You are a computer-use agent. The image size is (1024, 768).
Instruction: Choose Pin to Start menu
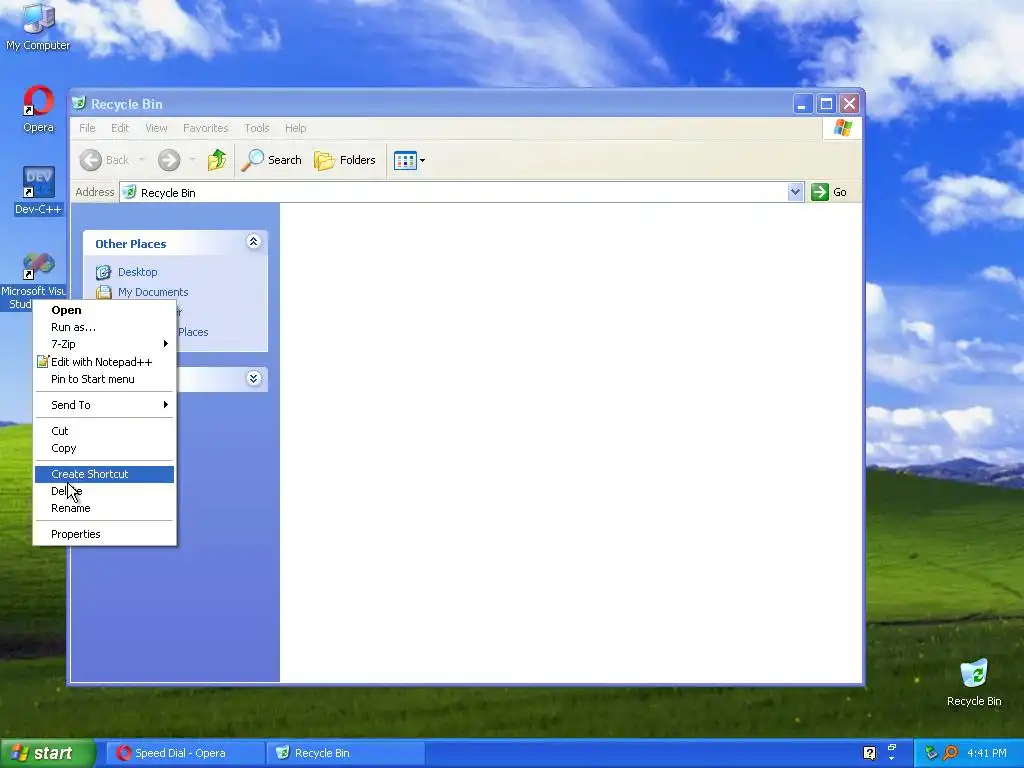click(x=104, y=379)
